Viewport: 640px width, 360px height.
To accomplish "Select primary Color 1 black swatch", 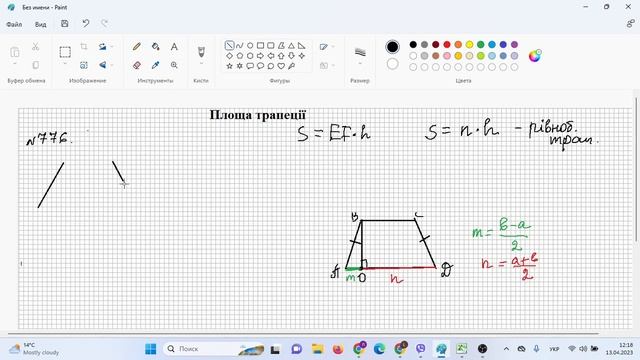I will [392, 47].
